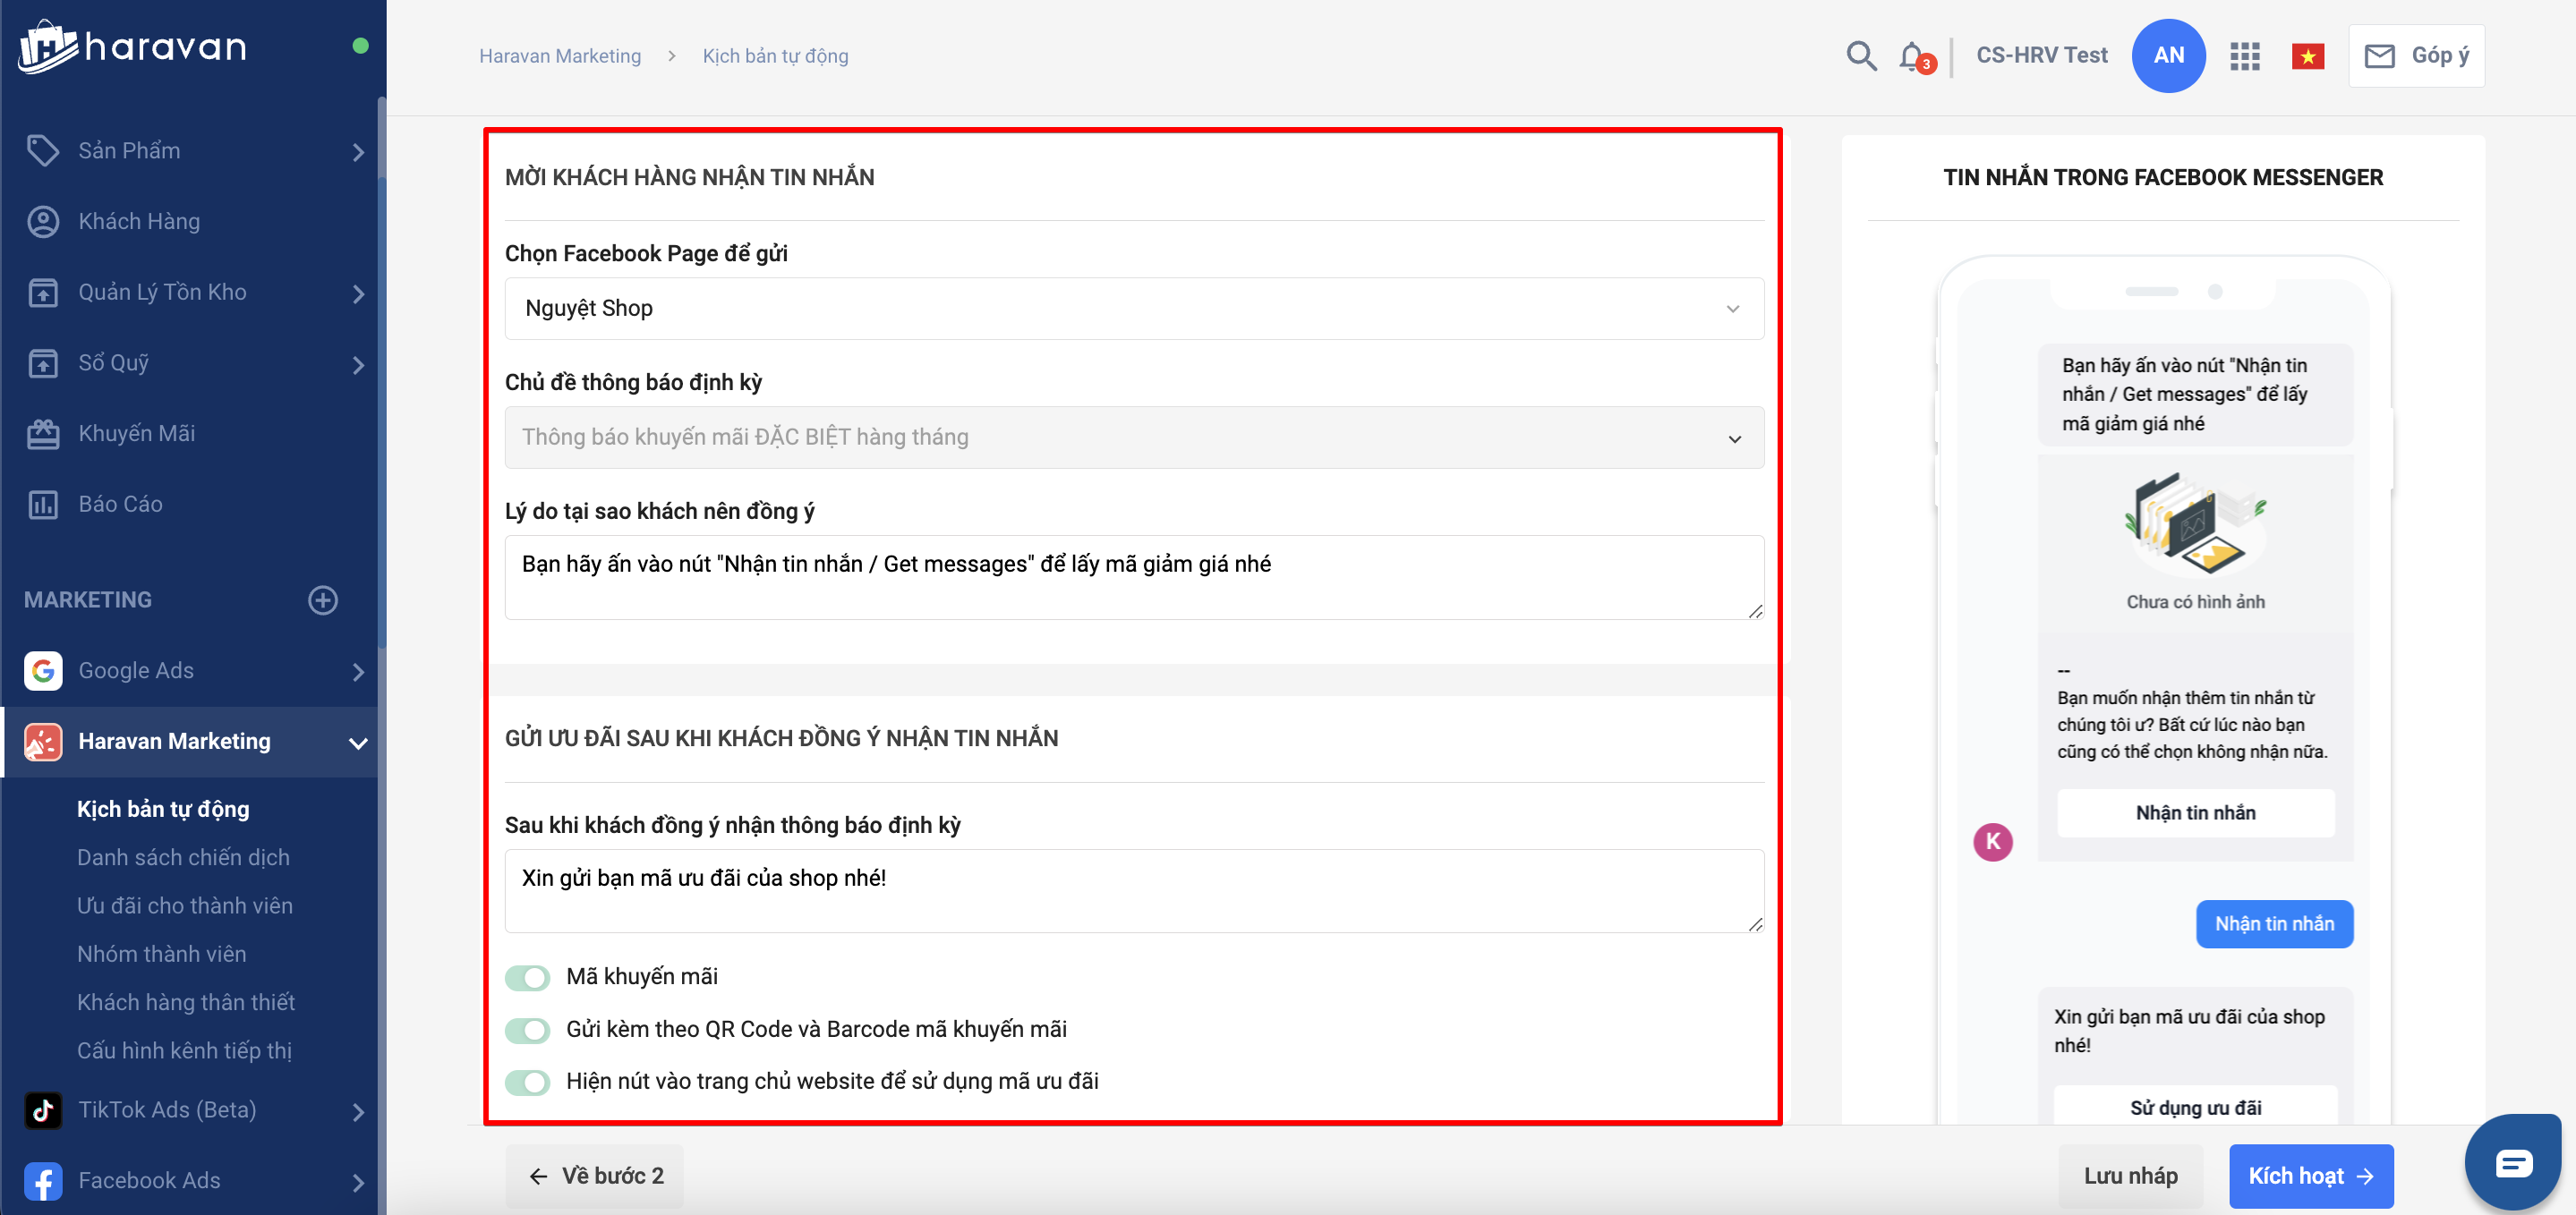Click the Haravan Marketing app icon

point(43,742)
